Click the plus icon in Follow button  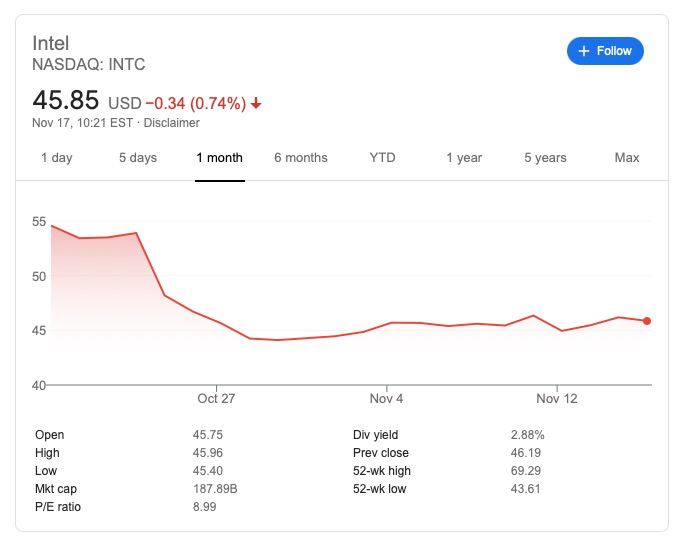coord(584,51)
